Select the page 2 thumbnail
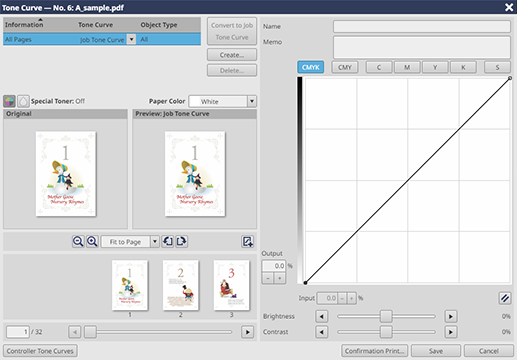 (x=180, y=285)
